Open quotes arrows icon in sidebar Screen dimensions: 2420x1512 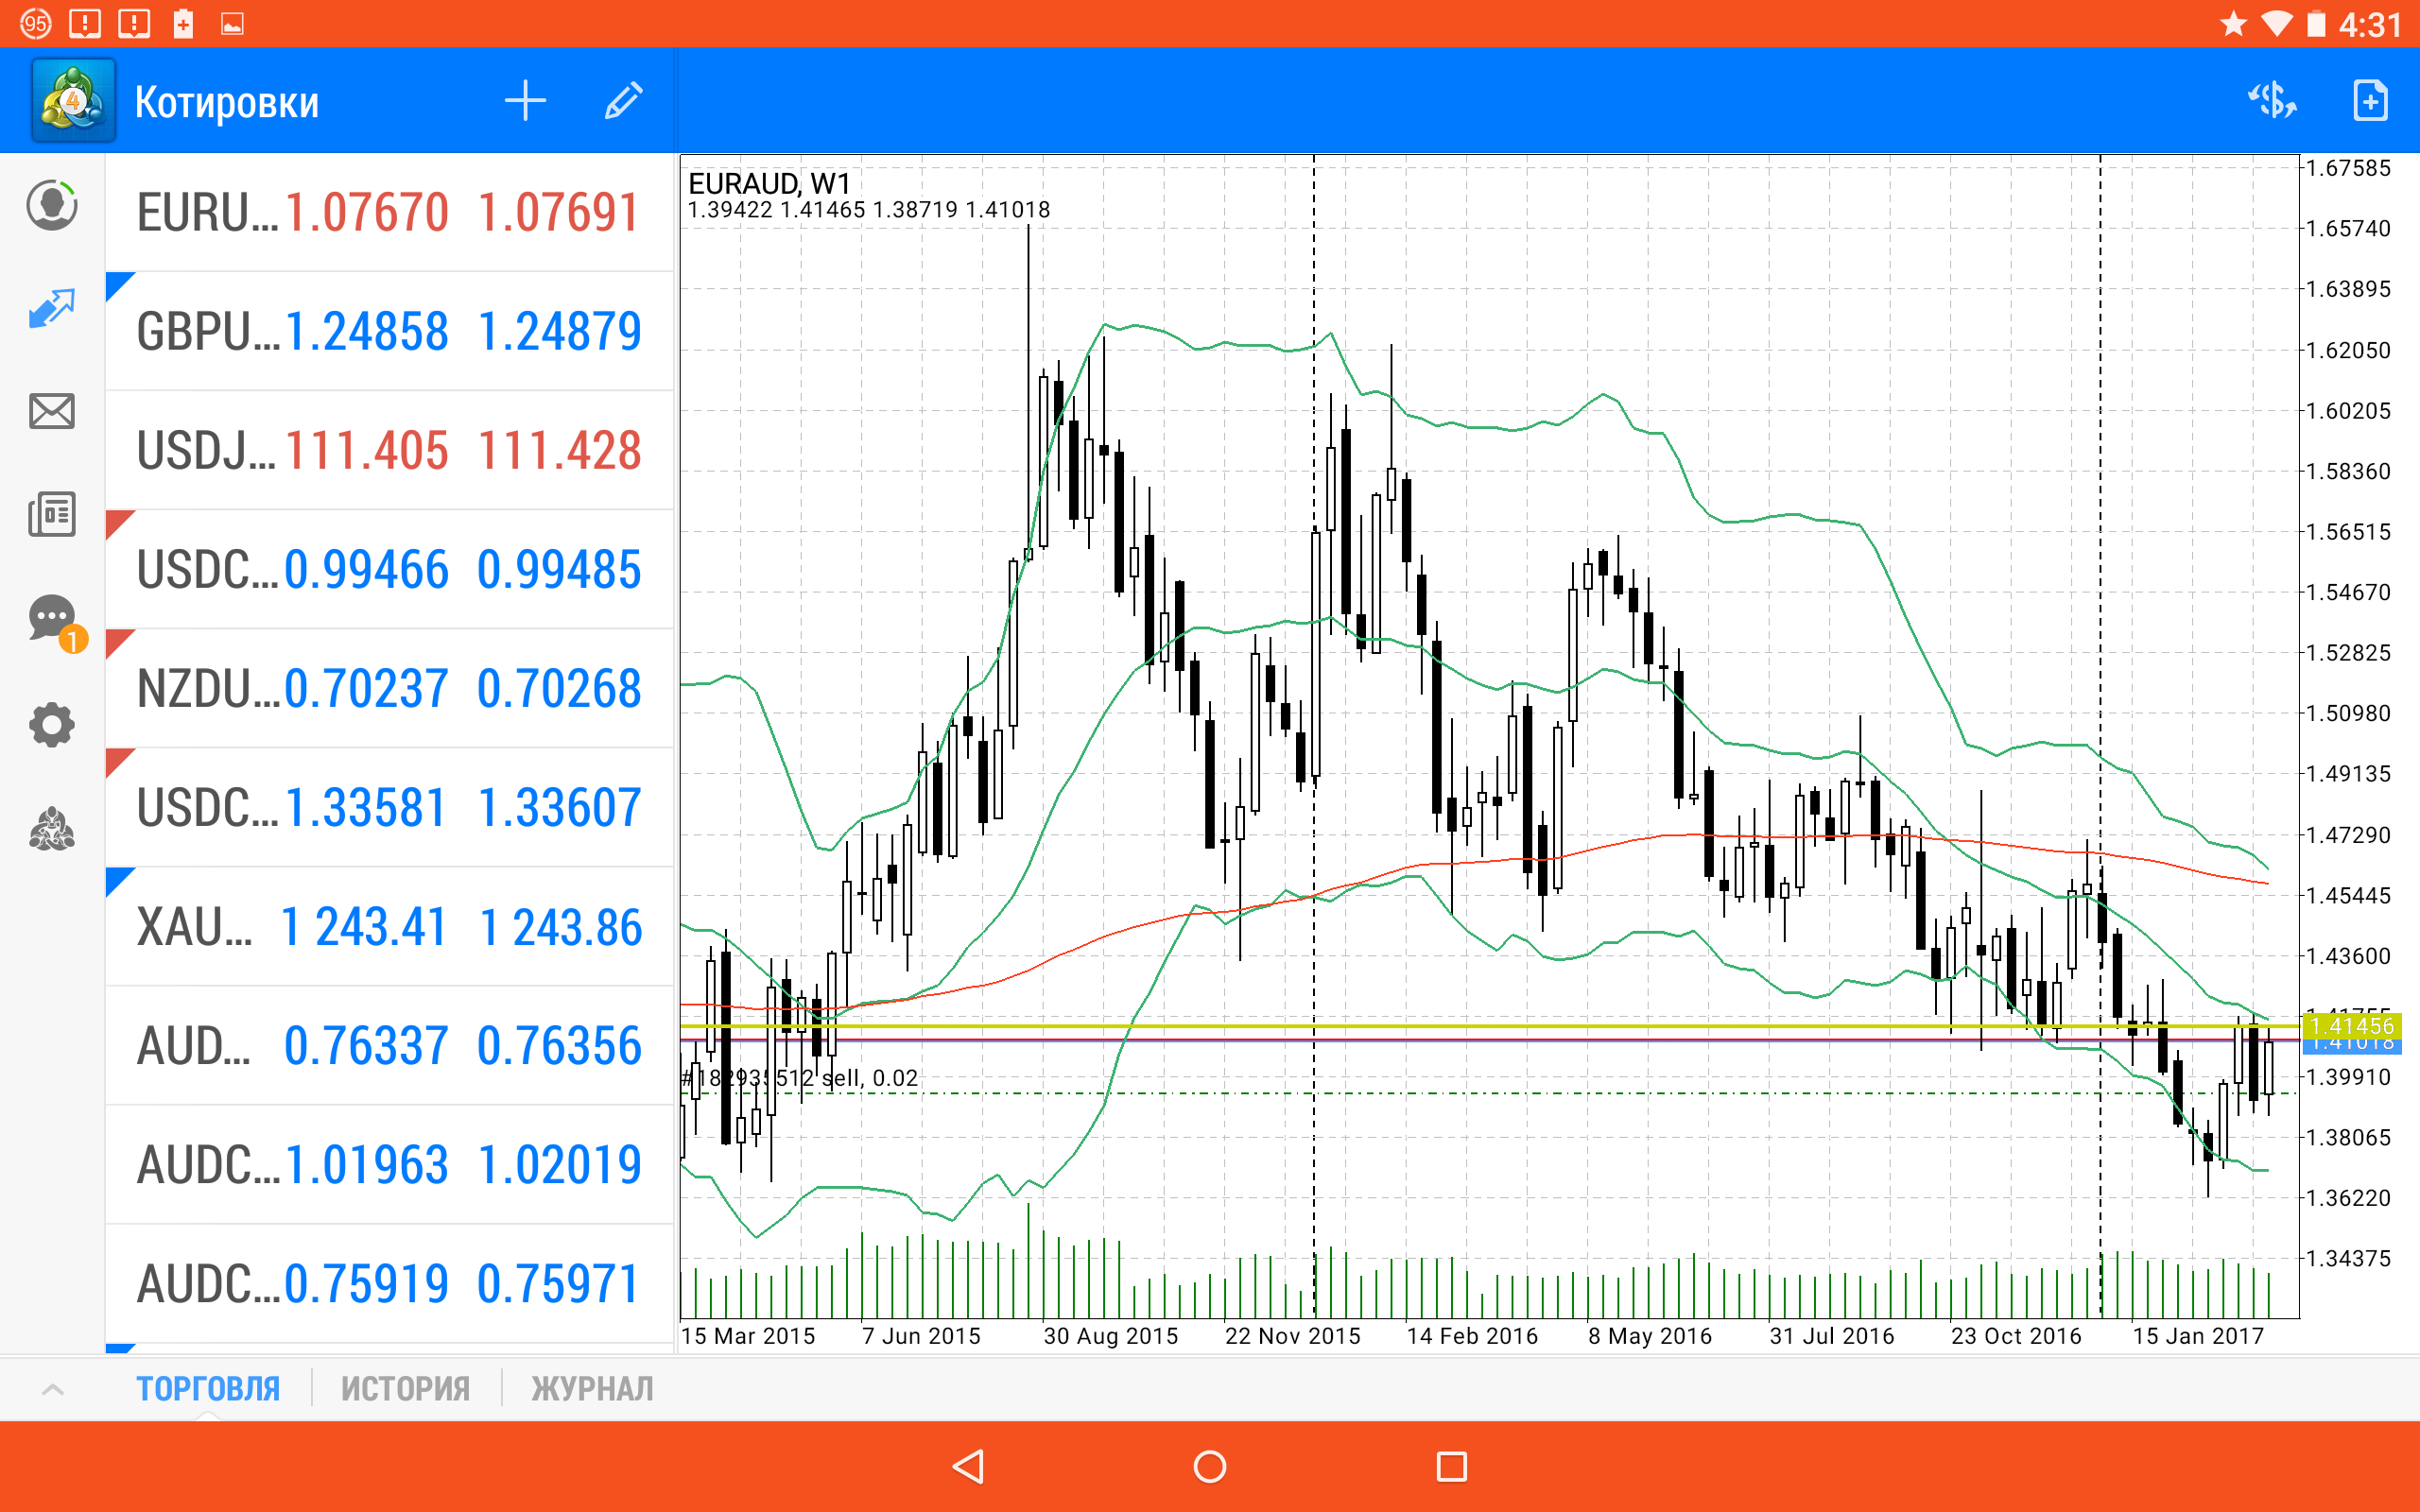click(52, 309)
